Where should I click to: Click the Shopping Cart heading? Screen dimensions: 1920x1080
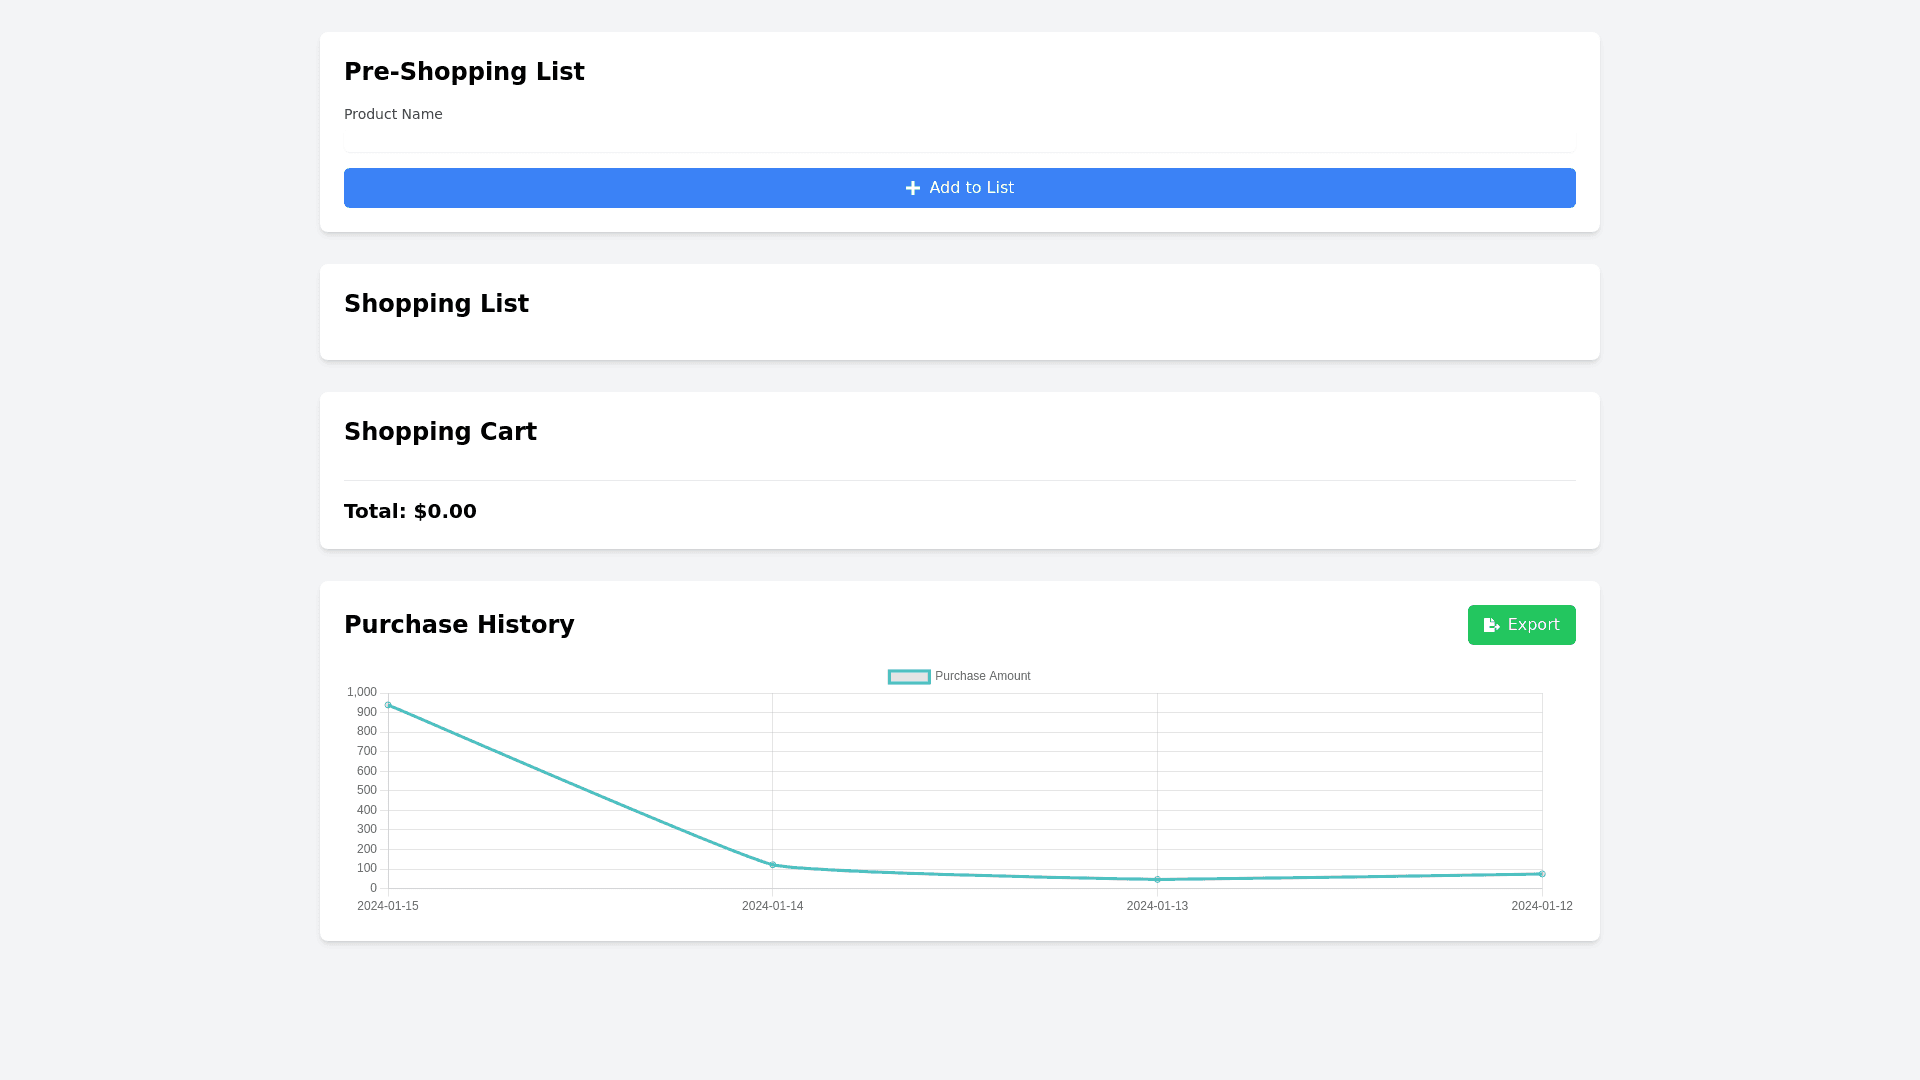tap(440, 432)
